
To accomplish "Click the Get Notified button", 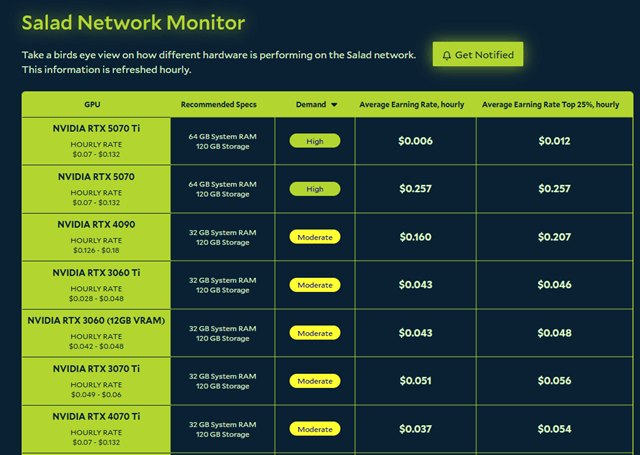I will coord(478,54).
